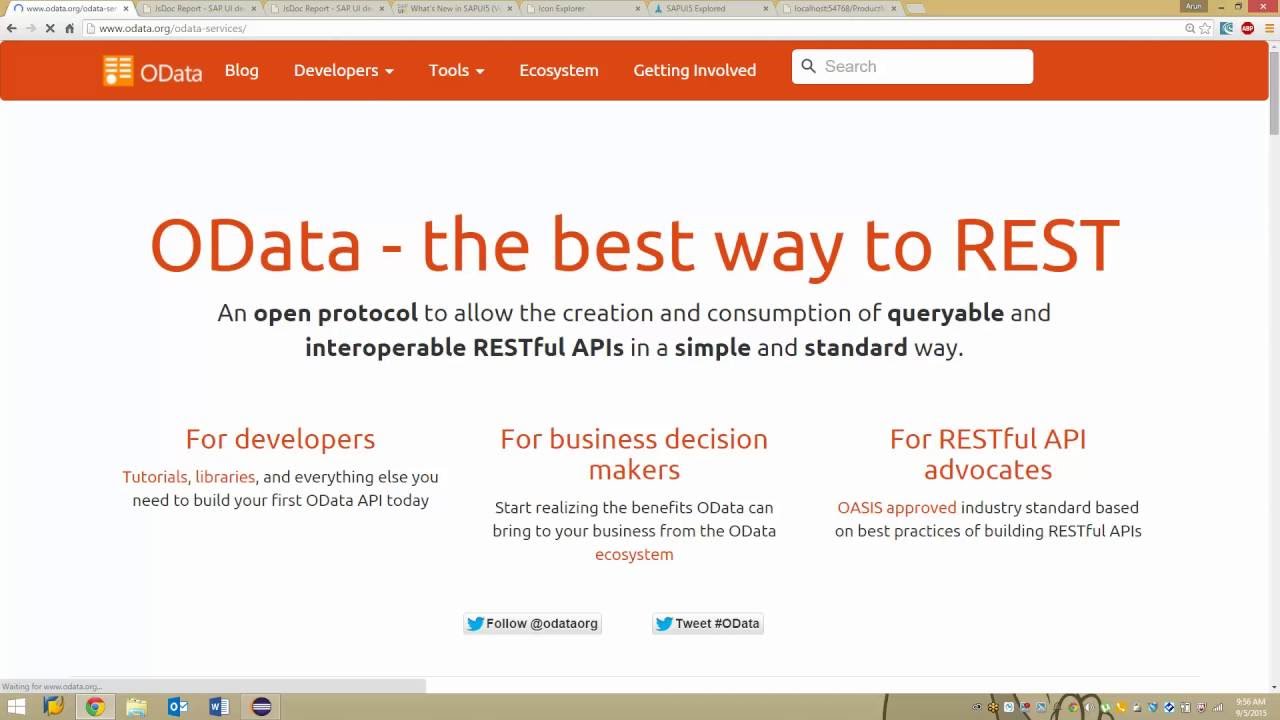Viewport: 1280px width, 720px height.
Task: Switch to the localhost:54768 tab
Action: pos(839,8)
